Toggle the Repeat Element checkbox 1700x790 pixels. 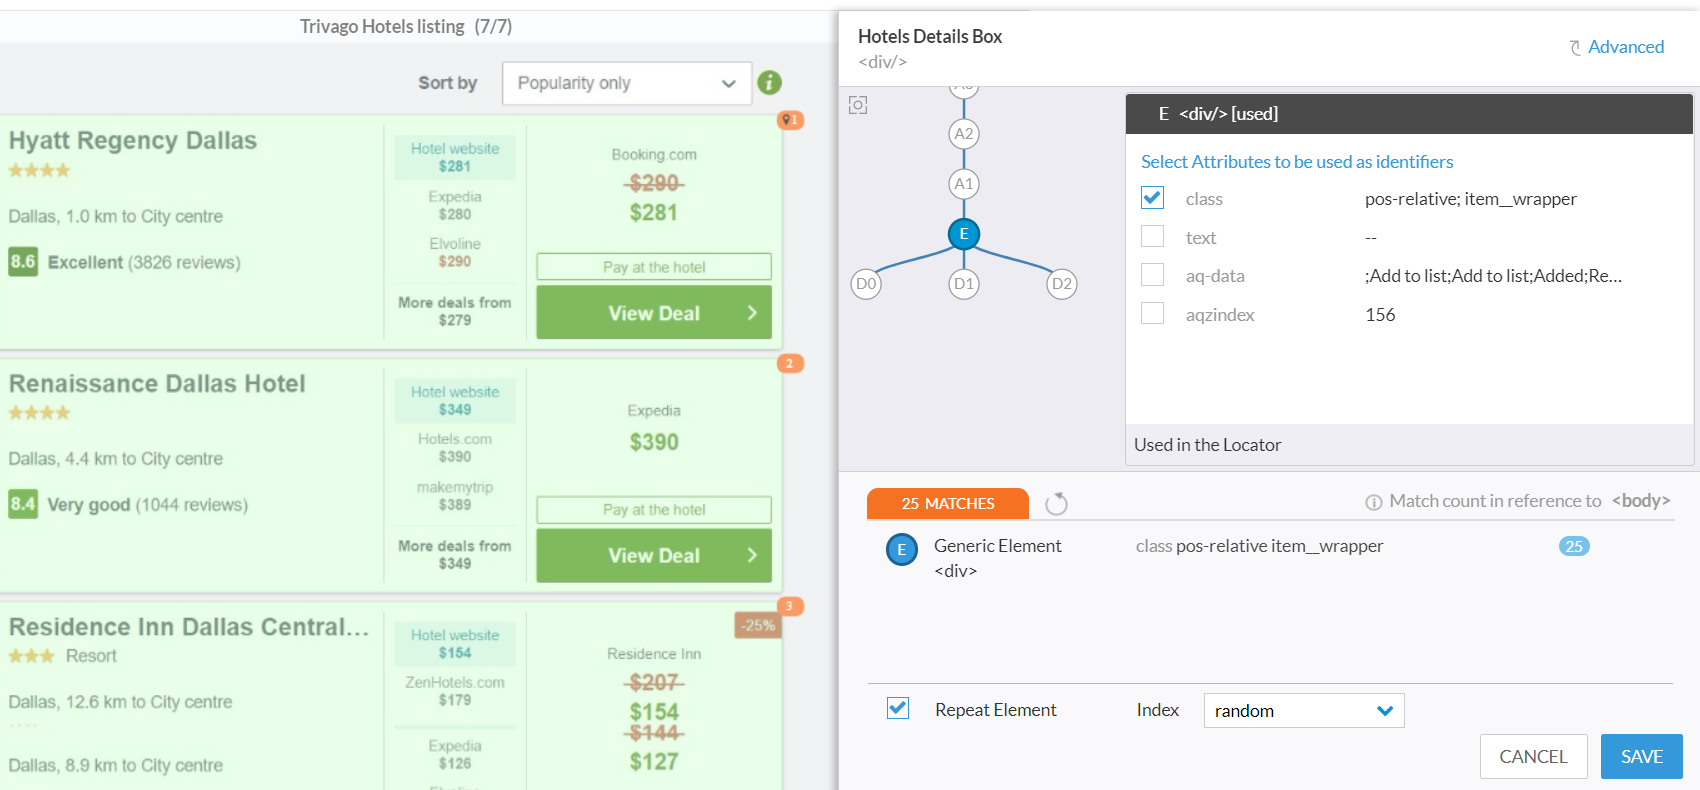pos(898,709)
